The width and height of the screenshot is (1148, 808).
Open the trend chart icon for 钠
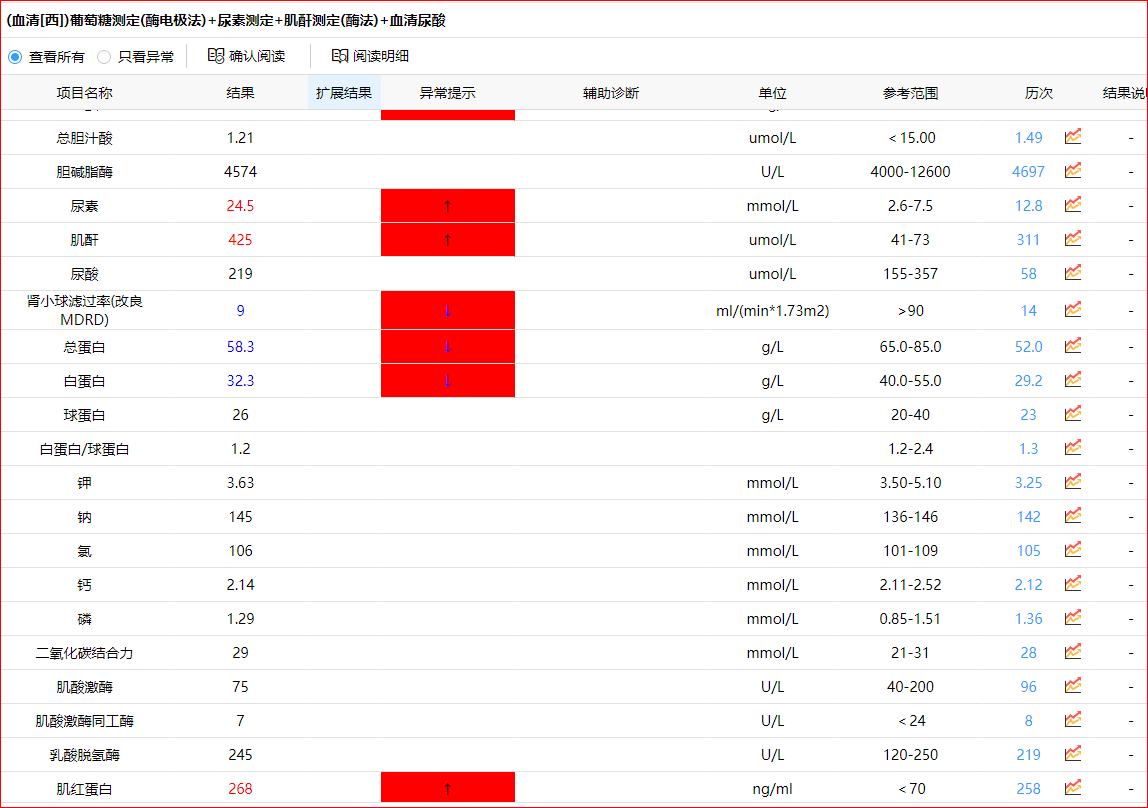(1073, 516)
